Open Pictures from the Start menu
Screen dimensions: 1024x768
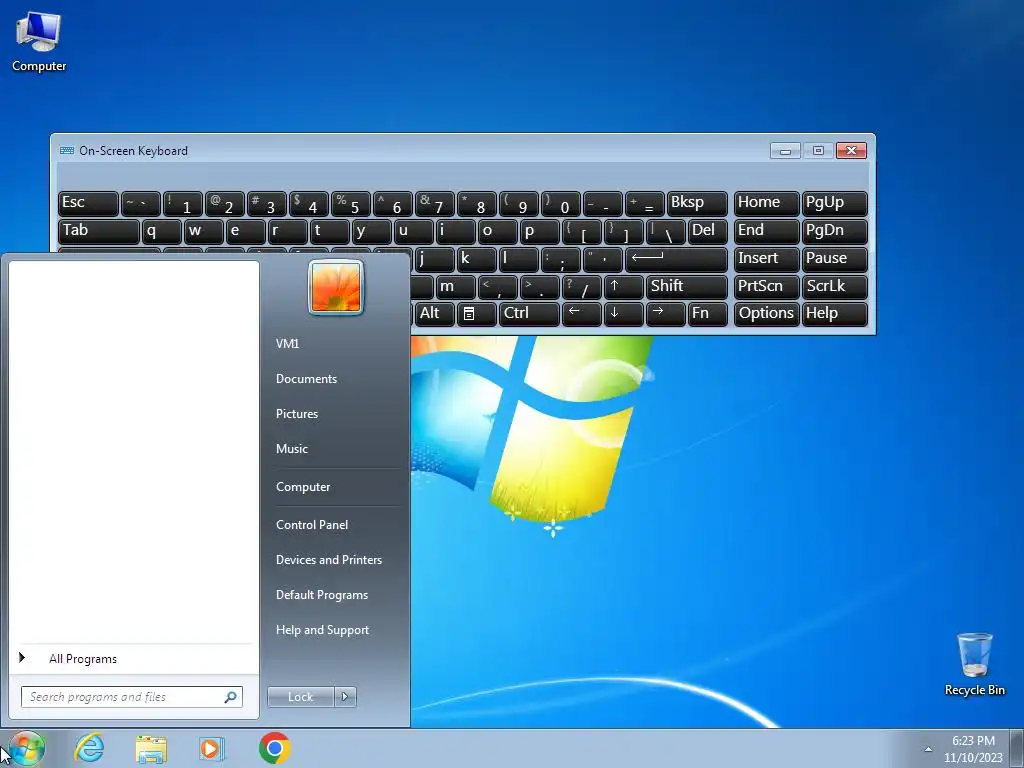pyautogui.click(x=297, y=414)
